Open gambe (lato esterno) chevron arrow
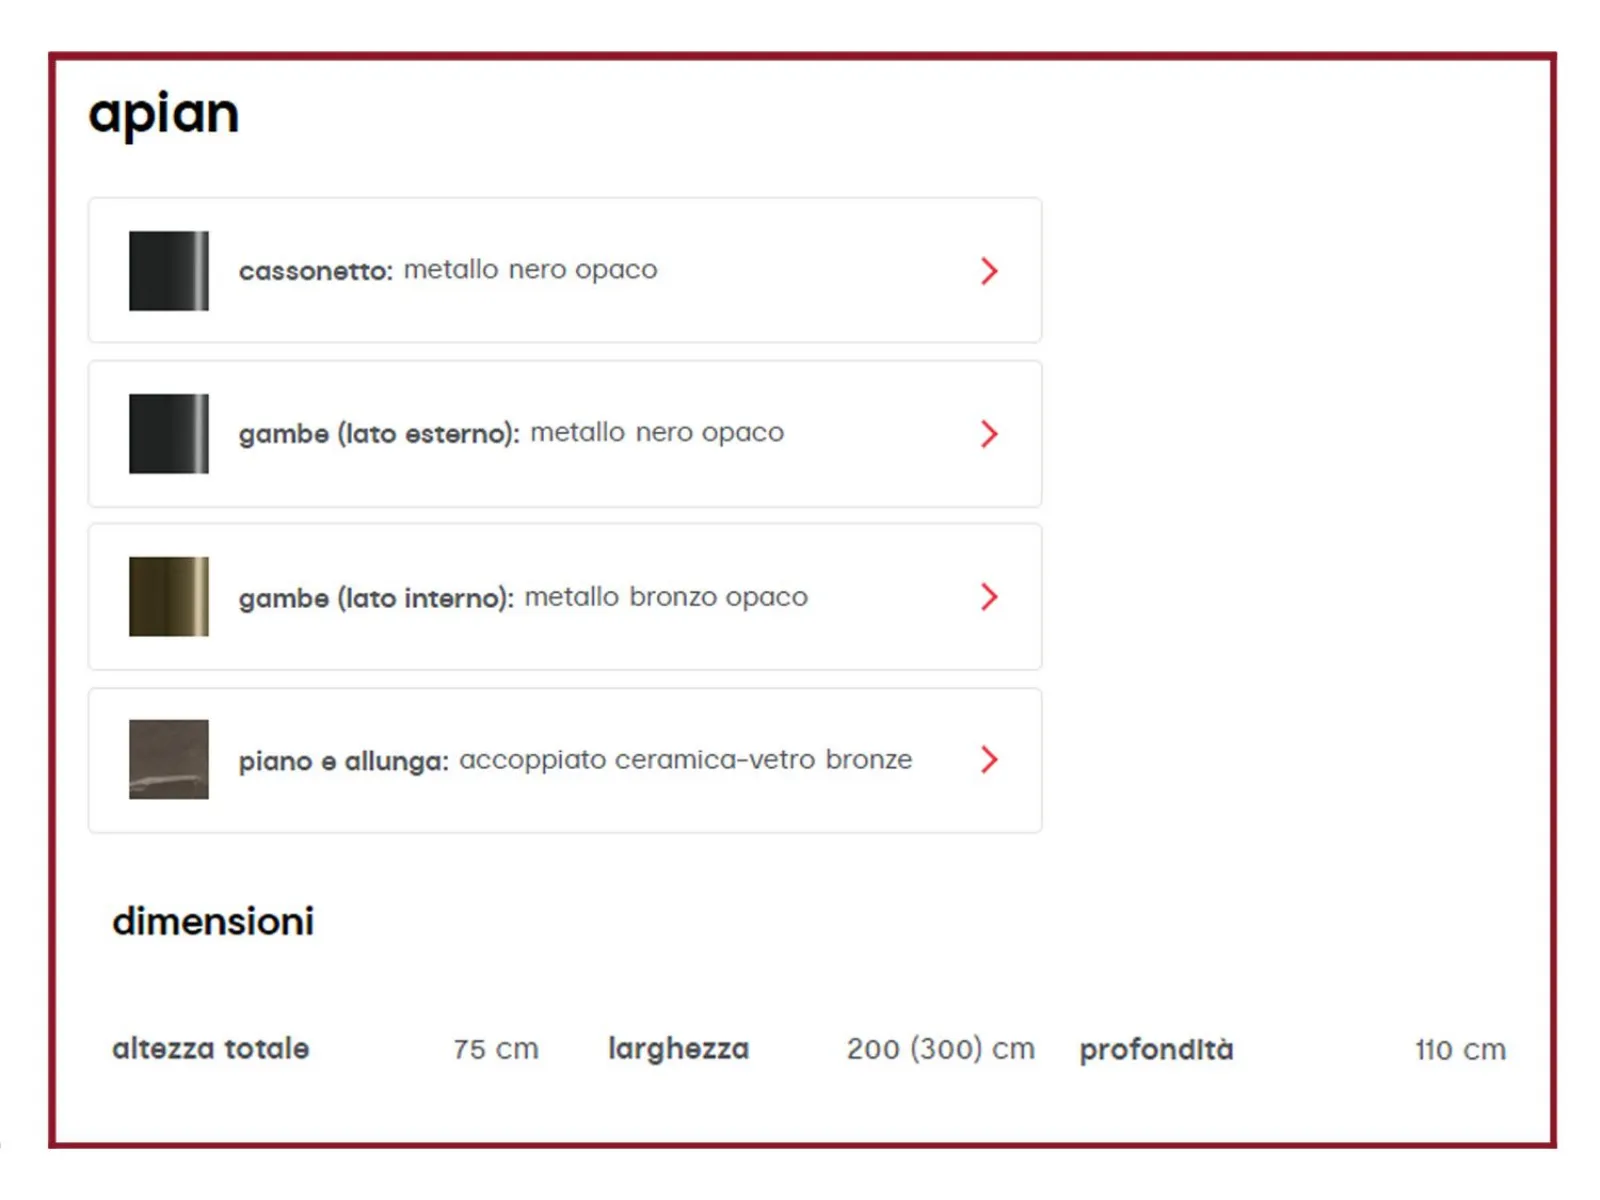 point(989,434)
